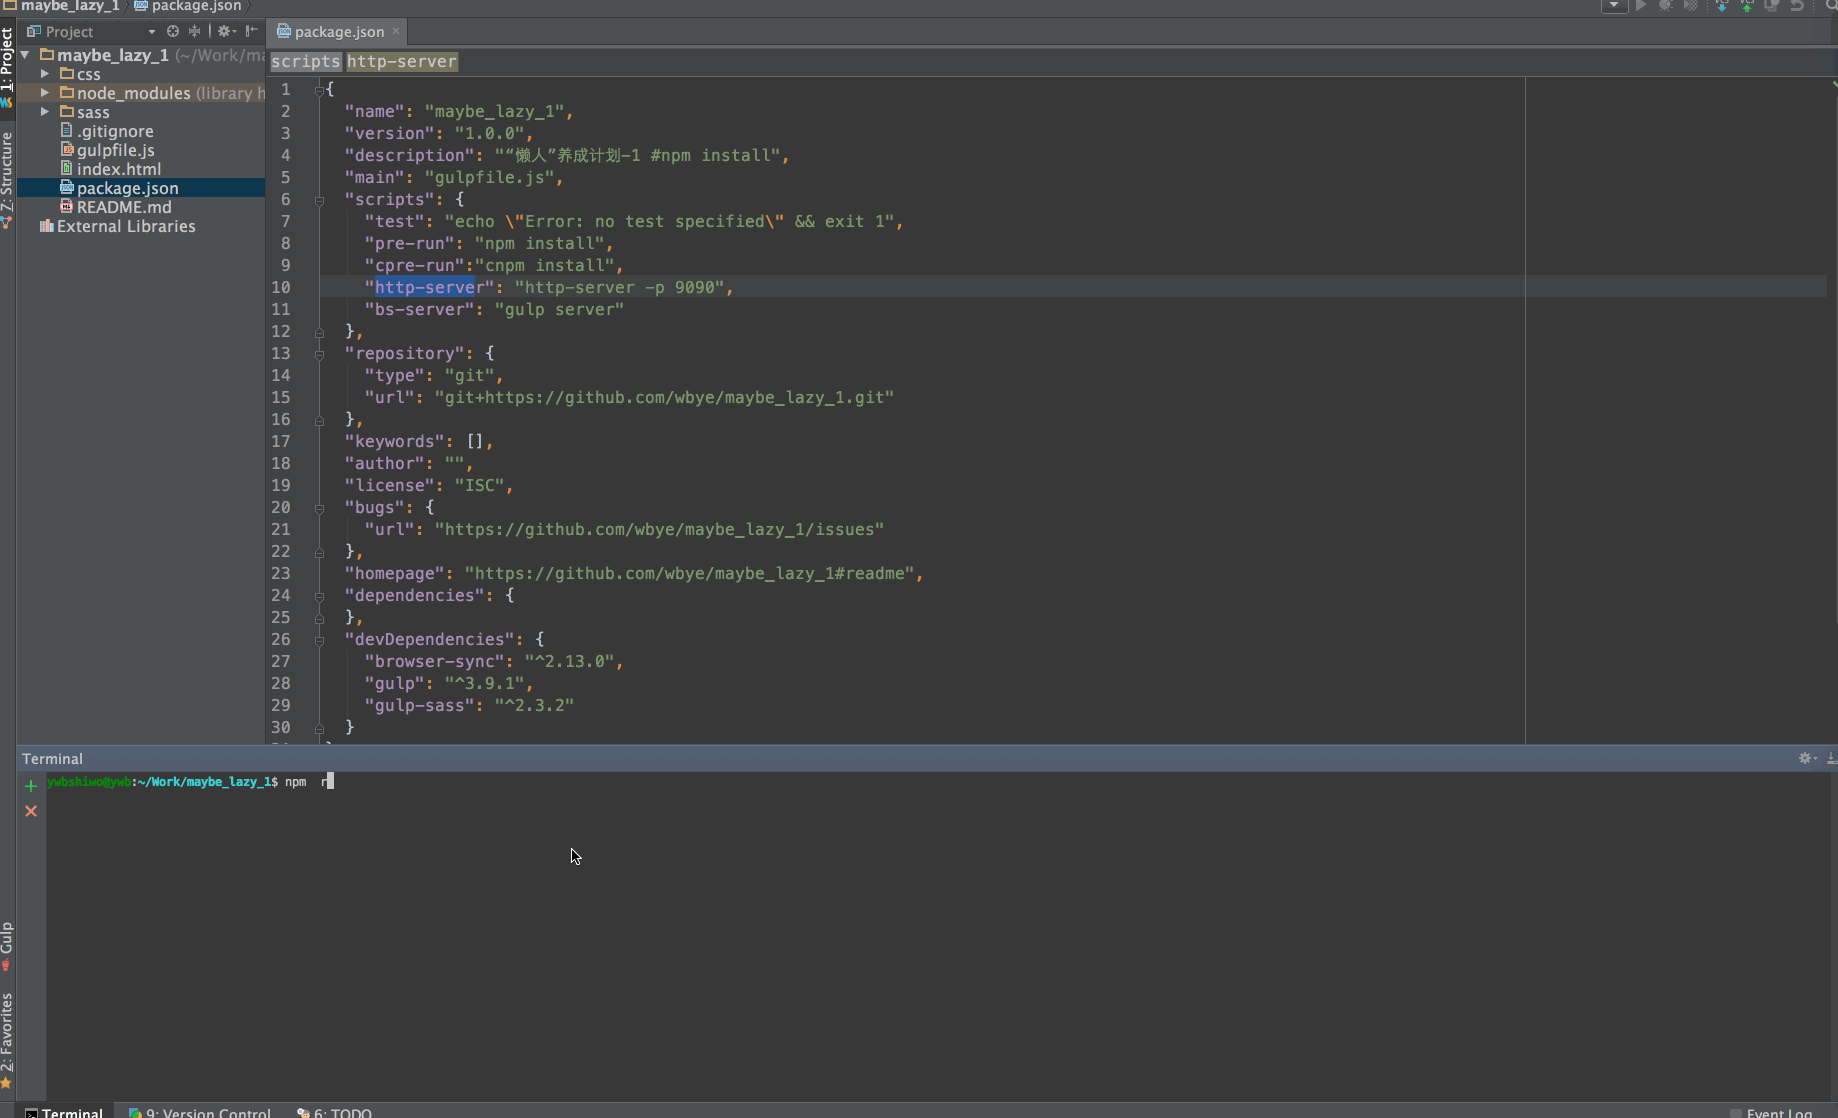1838x1118 pixels.
Task: Close the package.json editor tab
Action: 396,31
